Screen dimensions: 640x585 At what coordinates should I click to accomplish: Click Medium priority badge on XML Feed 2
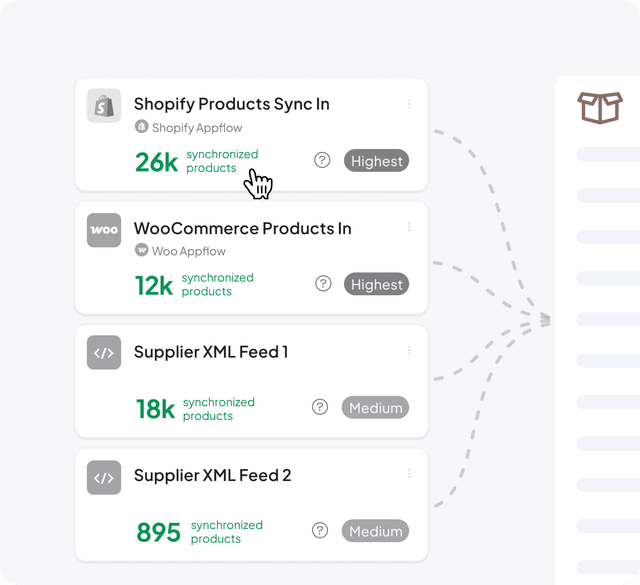click(x=375, y=531)
